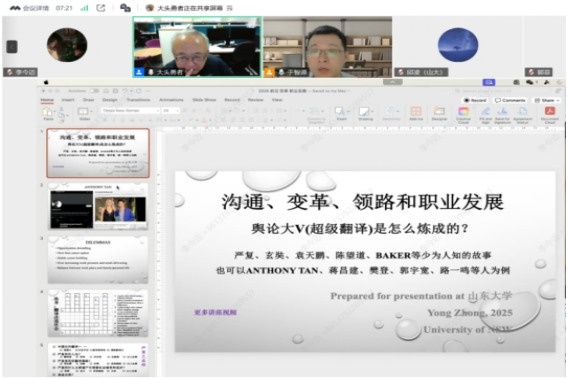Toggle the AutoSave switch
This screenshot has height=378, width=567.
(x=94, y=91)
